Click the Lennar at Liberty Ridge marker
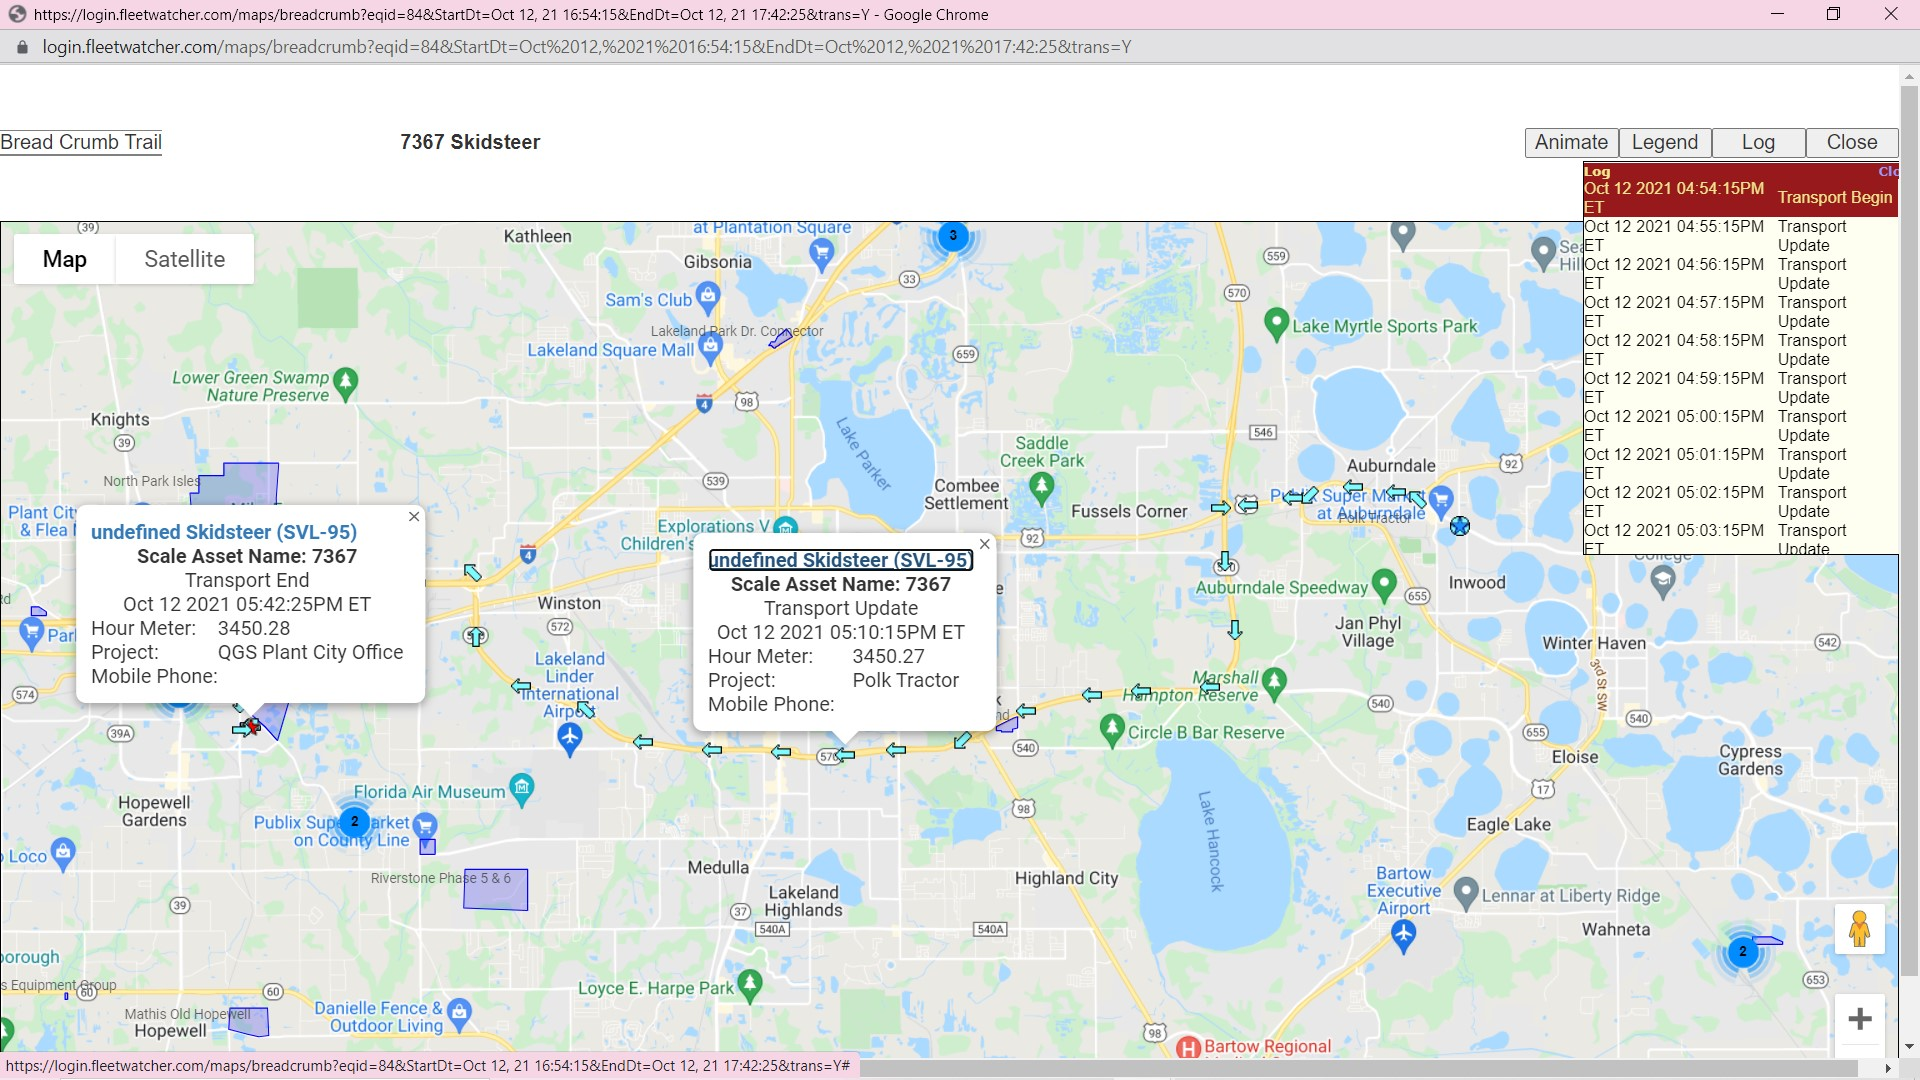This screenshot has height=1080, width=1920. pyautogui.click(x=1466, y=893)
